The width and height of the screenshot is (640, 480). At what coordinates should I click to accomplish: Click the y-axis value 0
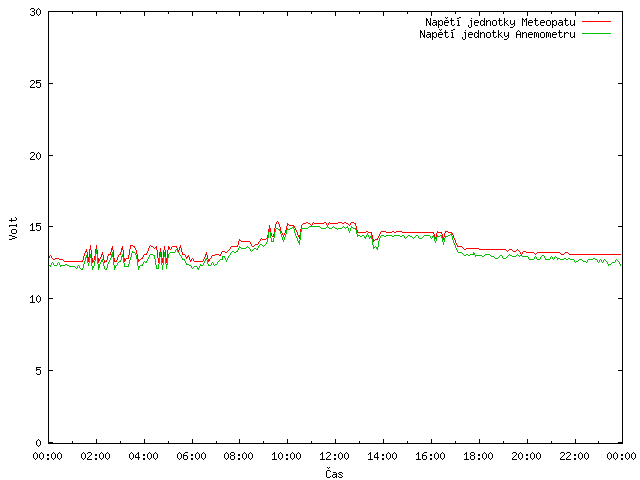click(x=38, y=443)
